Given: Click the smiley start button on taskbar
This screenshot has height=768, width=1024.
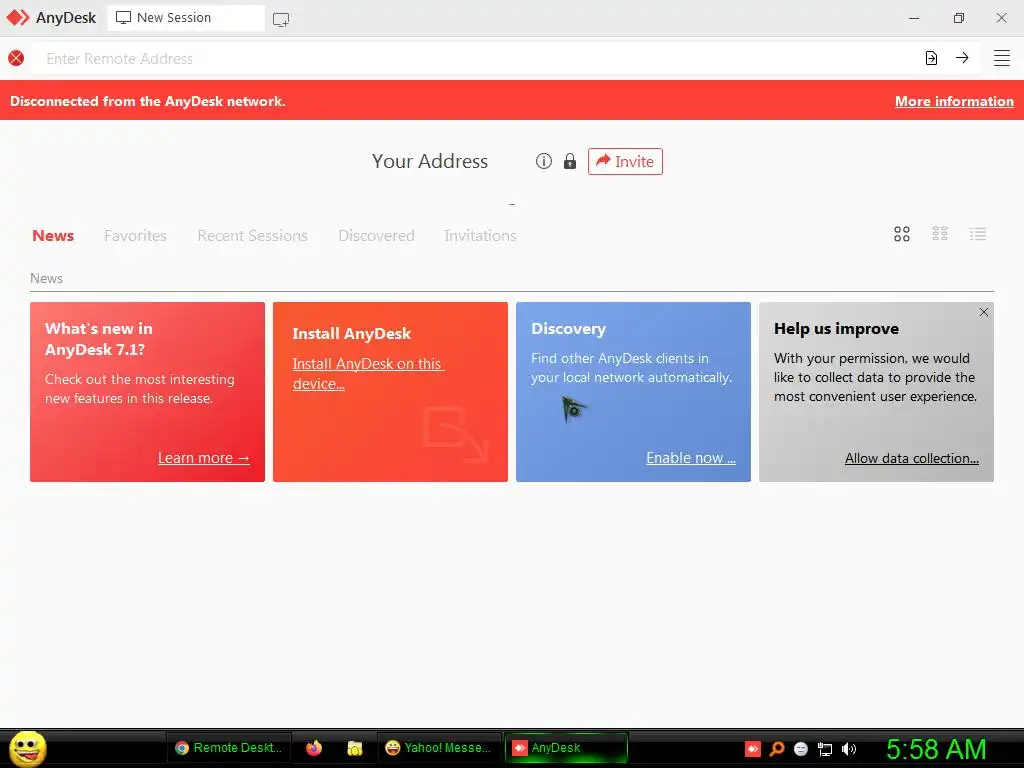Looking at the screenshot, I should [27, 748].
